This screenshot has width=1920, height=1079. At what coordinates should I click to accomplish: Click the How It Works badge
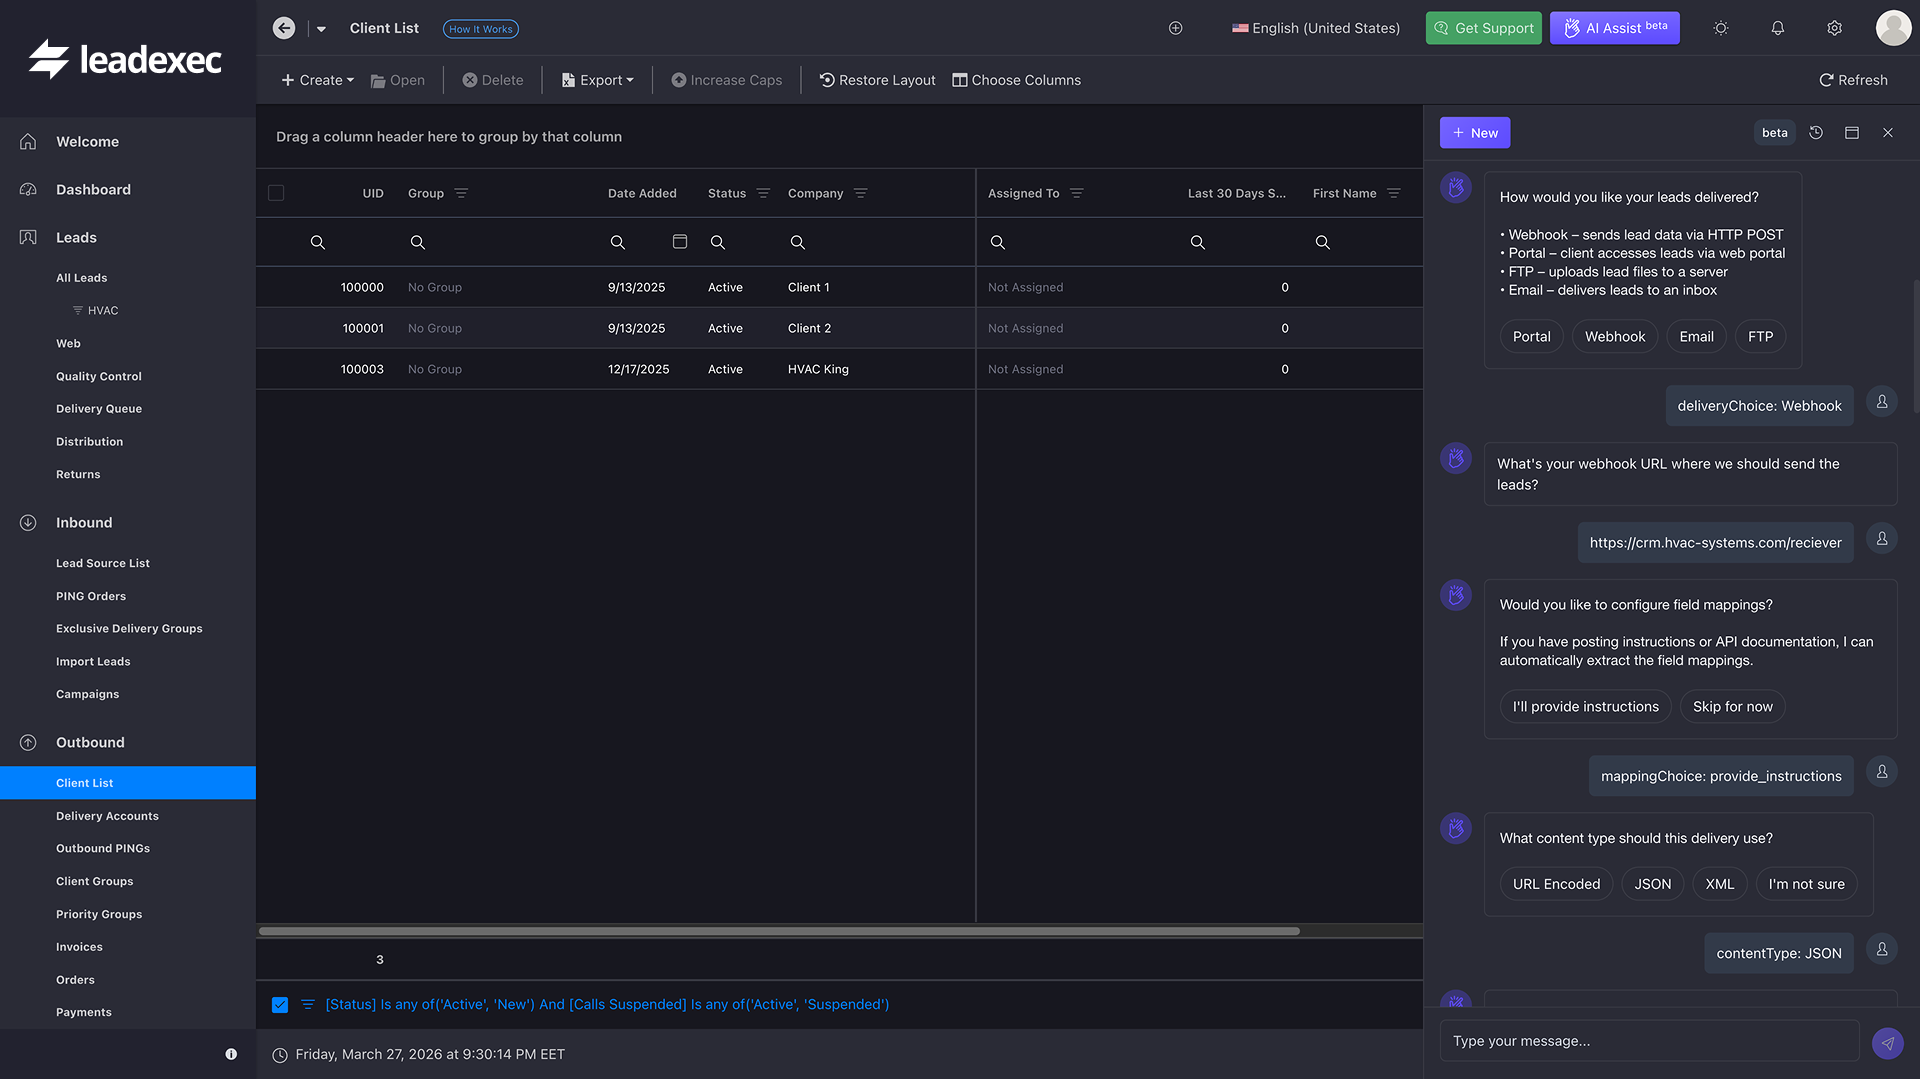click(481, 29)
